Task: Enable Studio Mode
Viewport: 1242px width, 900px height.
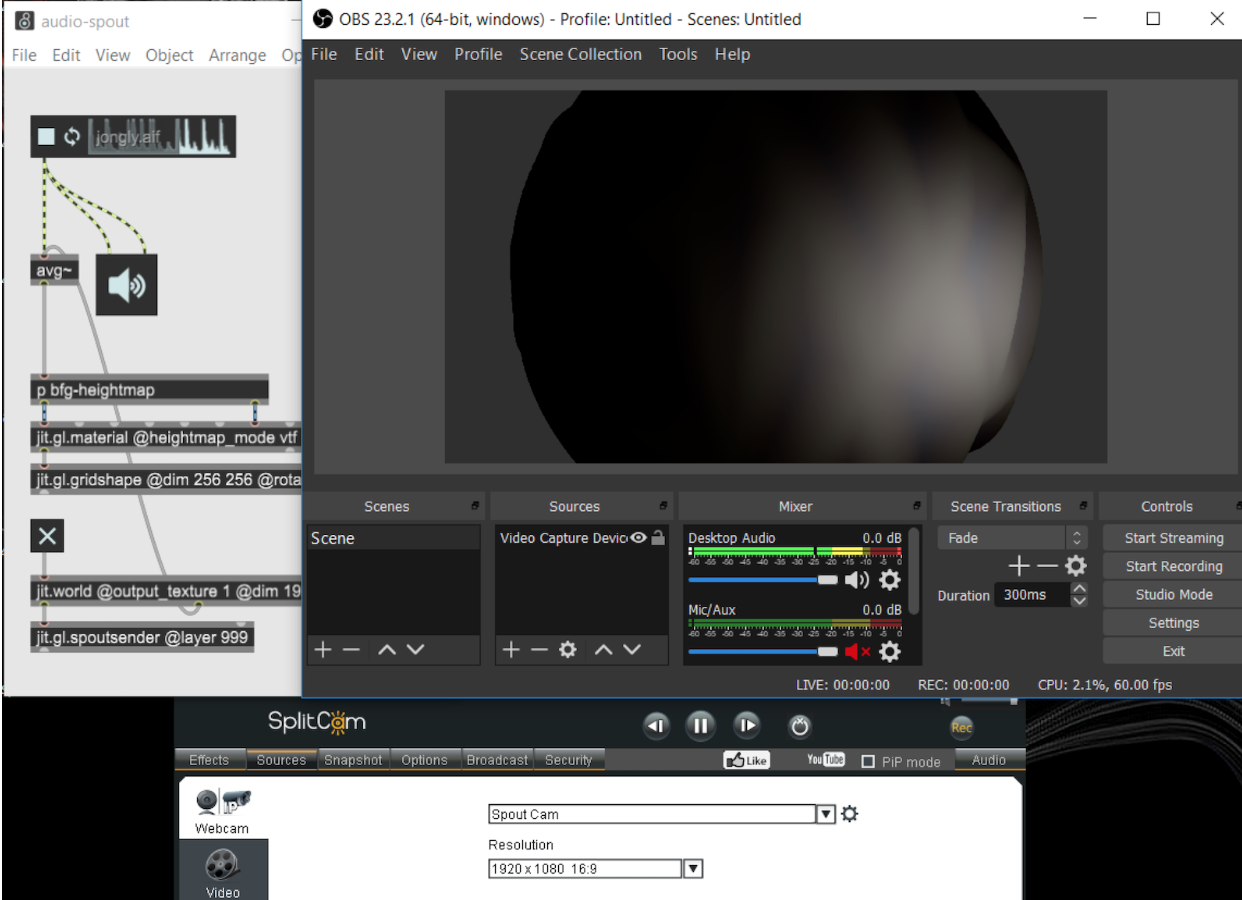Action: (1174, 594)
